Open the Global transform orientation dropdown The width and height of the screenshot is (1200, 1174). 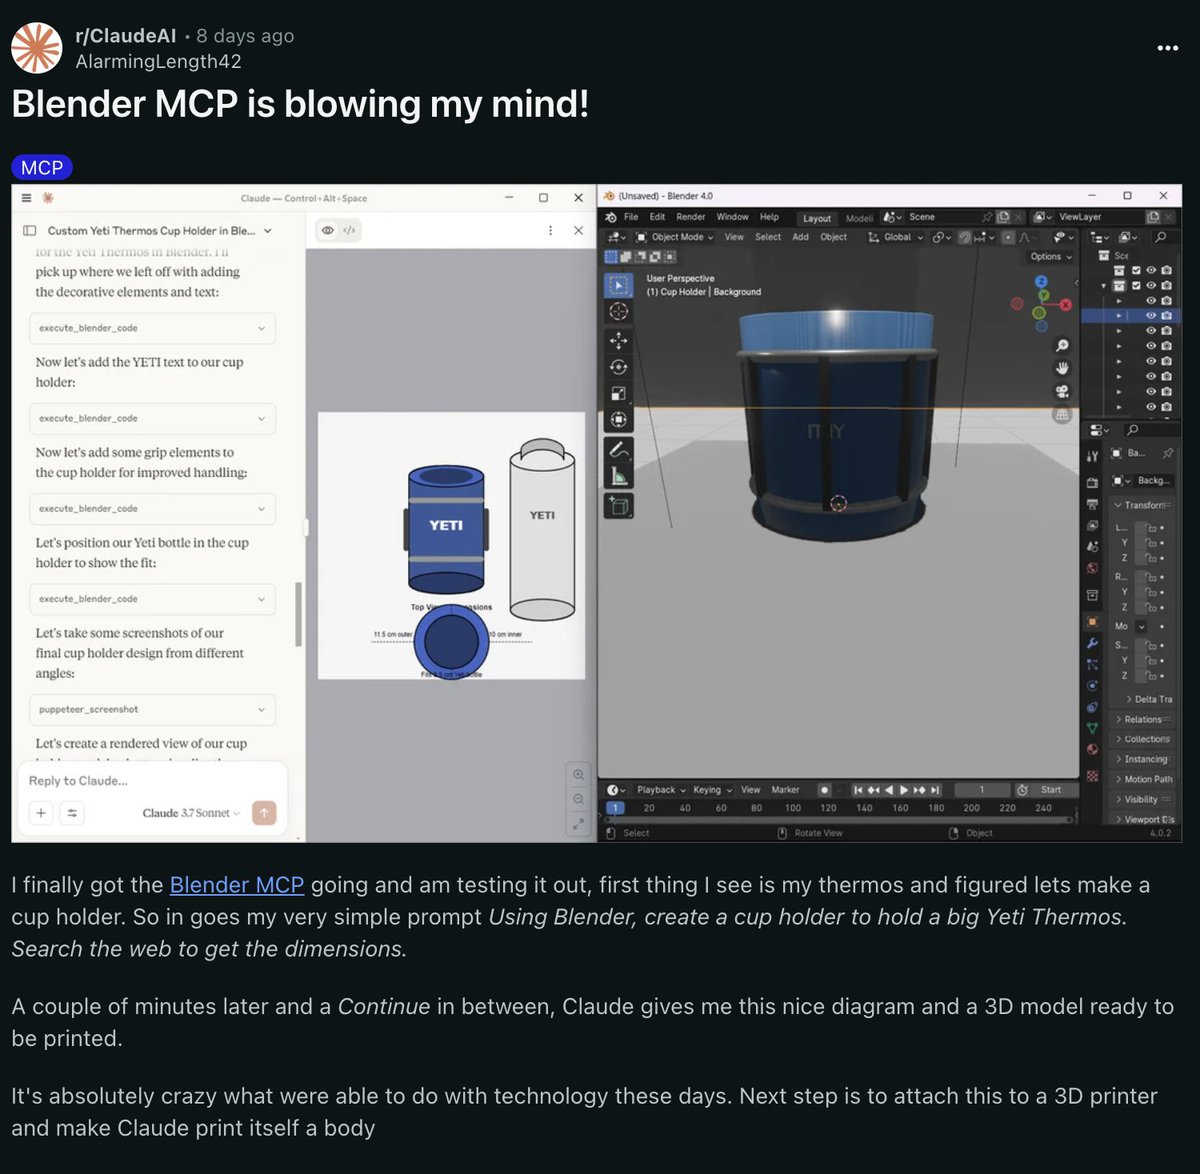(894, 237)
